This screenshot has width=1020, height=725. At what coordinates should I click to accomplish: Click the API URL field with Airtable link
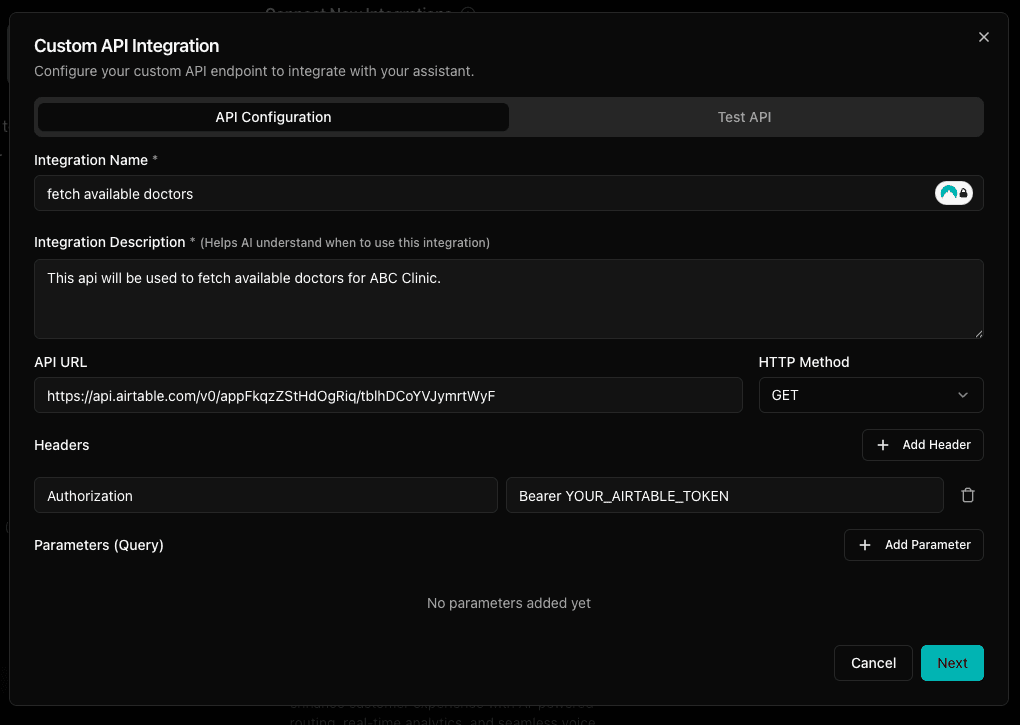click(x=390, y=395)
